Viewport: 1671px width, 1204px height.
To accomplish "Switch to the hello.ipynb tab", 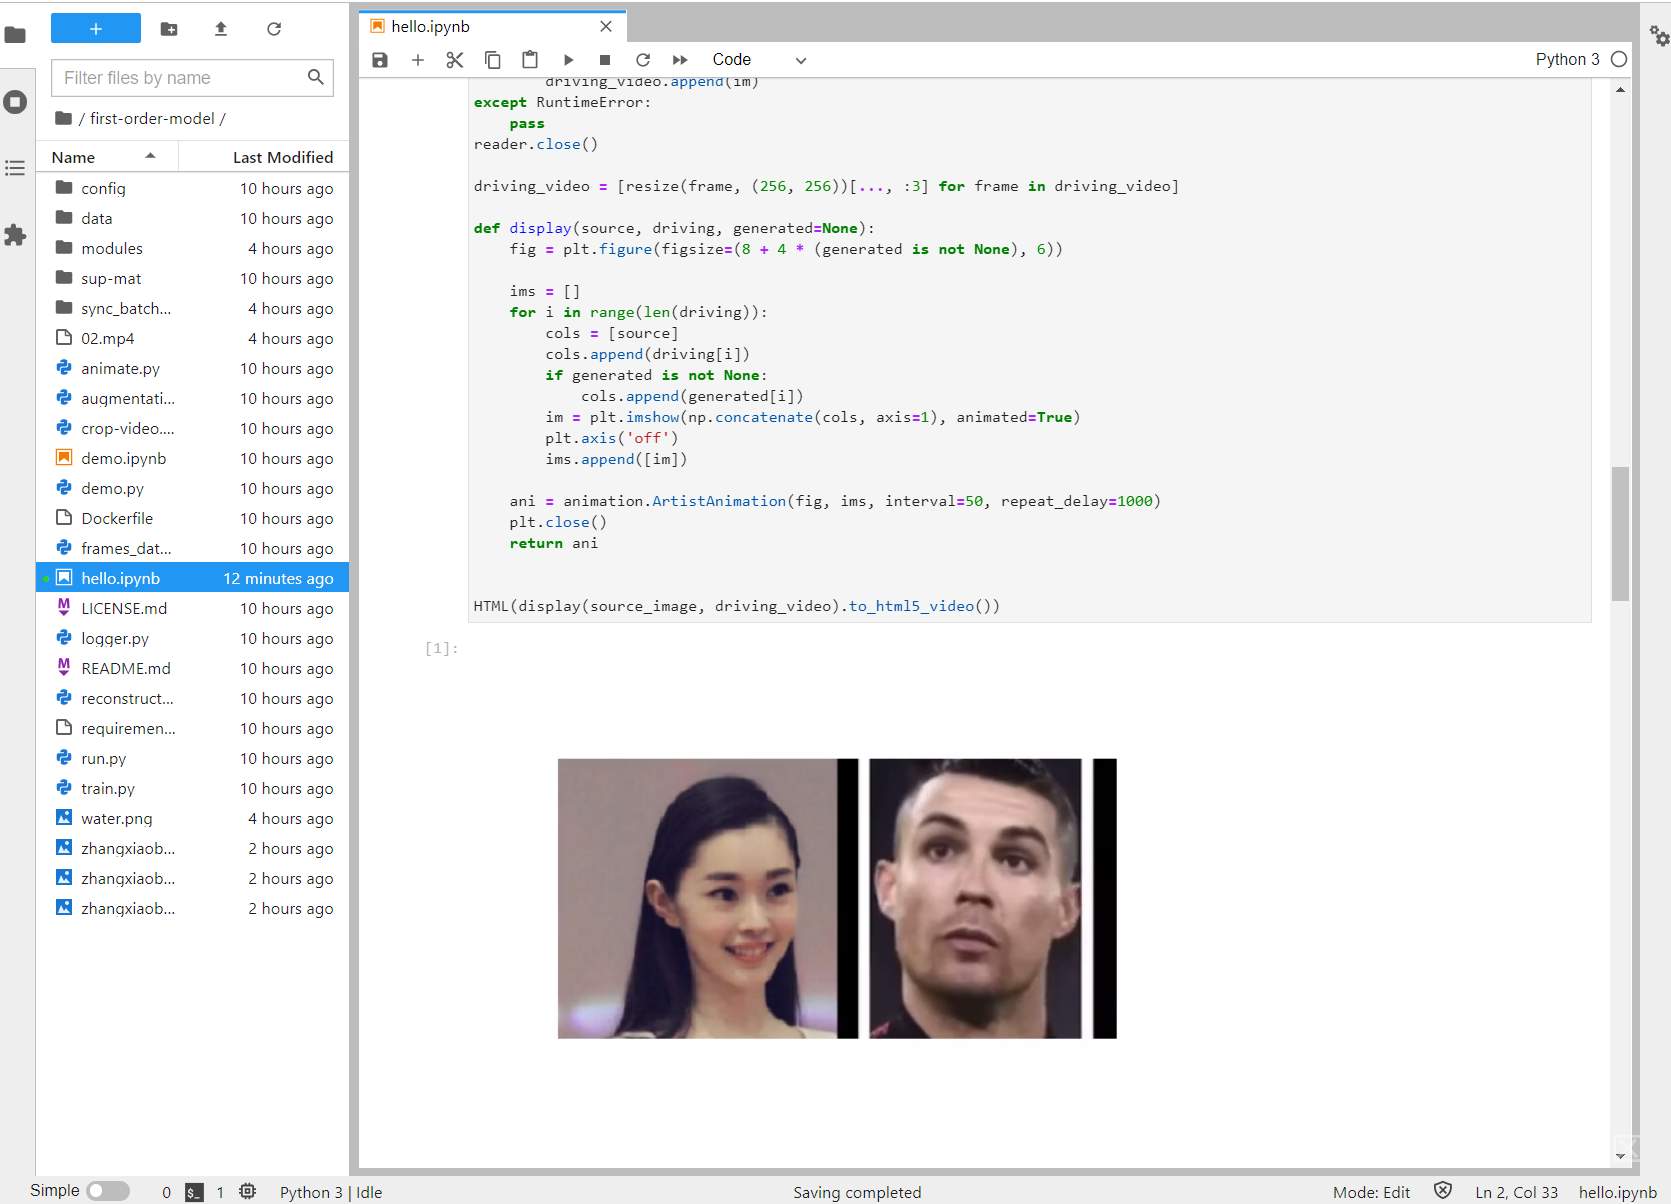I will pyautogui.click(x=430, y=27).
